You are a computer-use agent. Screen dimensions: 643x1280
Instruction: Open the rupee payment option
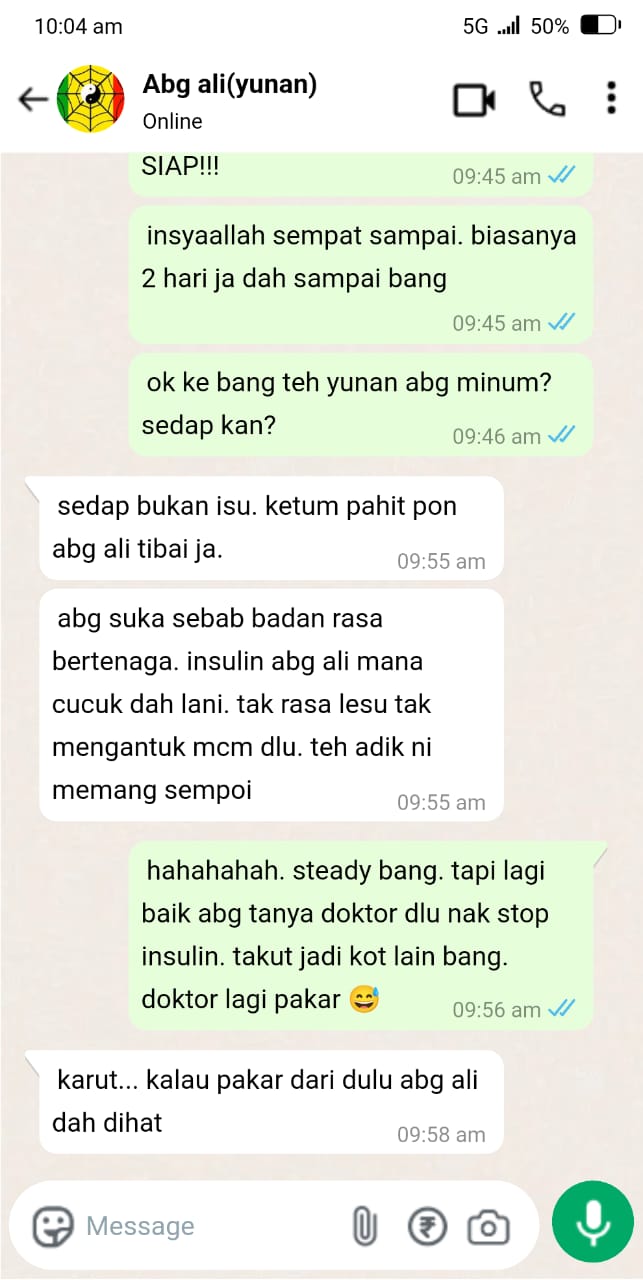tap(426, 1226)
